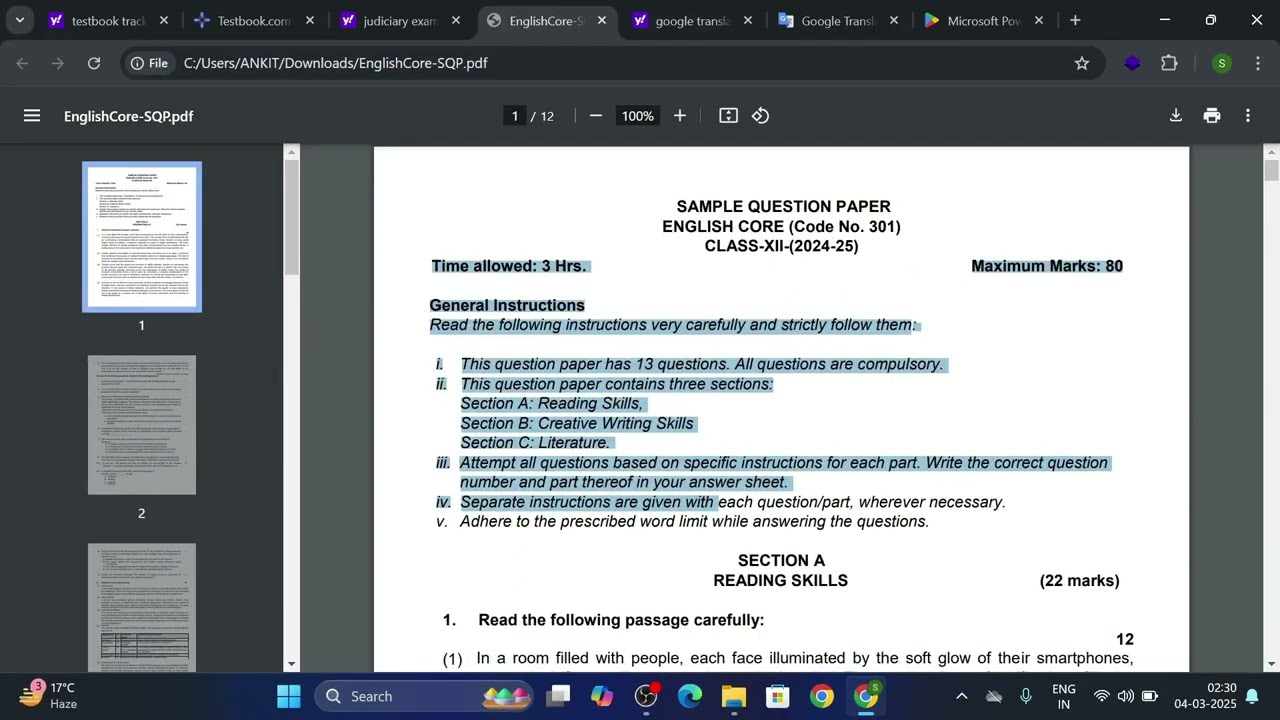Click the fit to page icon
This screenshot has height=720, width=1280.
728,116
